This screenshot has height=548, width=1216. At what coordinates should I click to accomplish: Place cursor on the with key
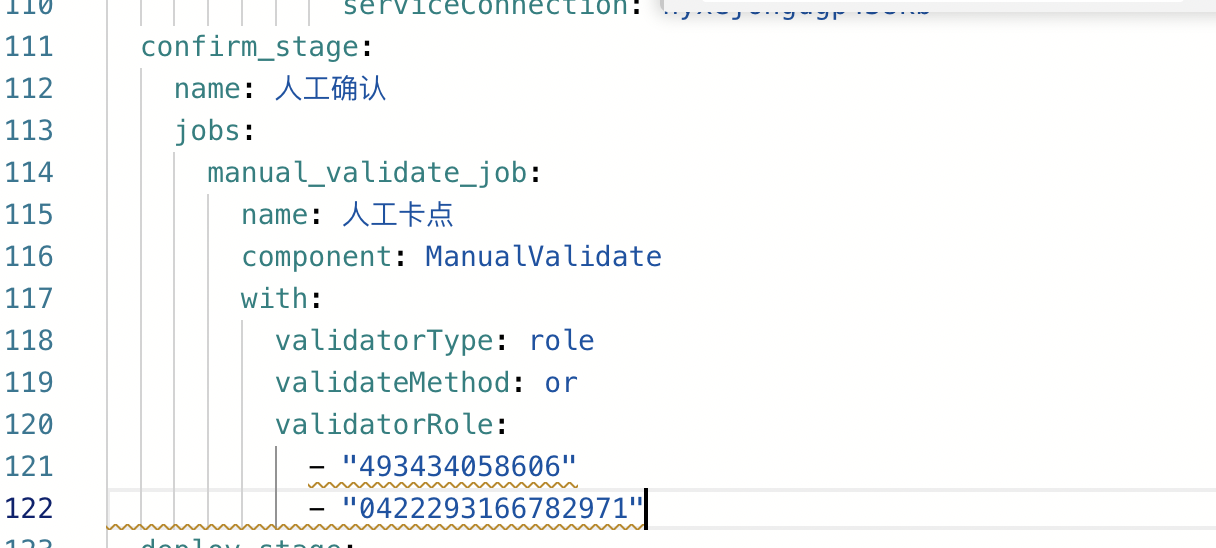[x=274, y=299]
